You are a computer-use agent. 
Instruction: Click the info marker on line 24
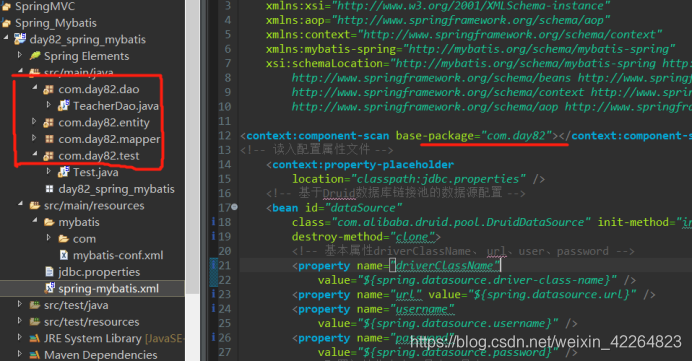214,308
